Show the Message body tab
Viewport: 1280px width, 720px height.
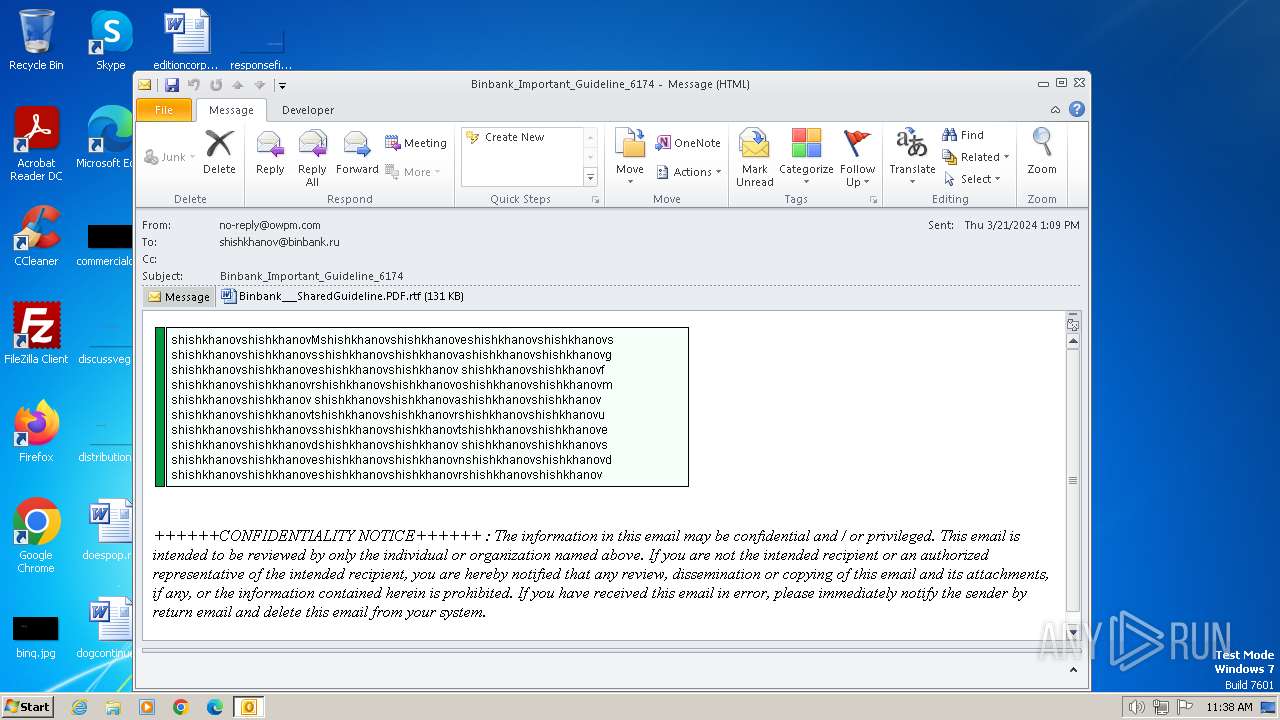(179, 296)
